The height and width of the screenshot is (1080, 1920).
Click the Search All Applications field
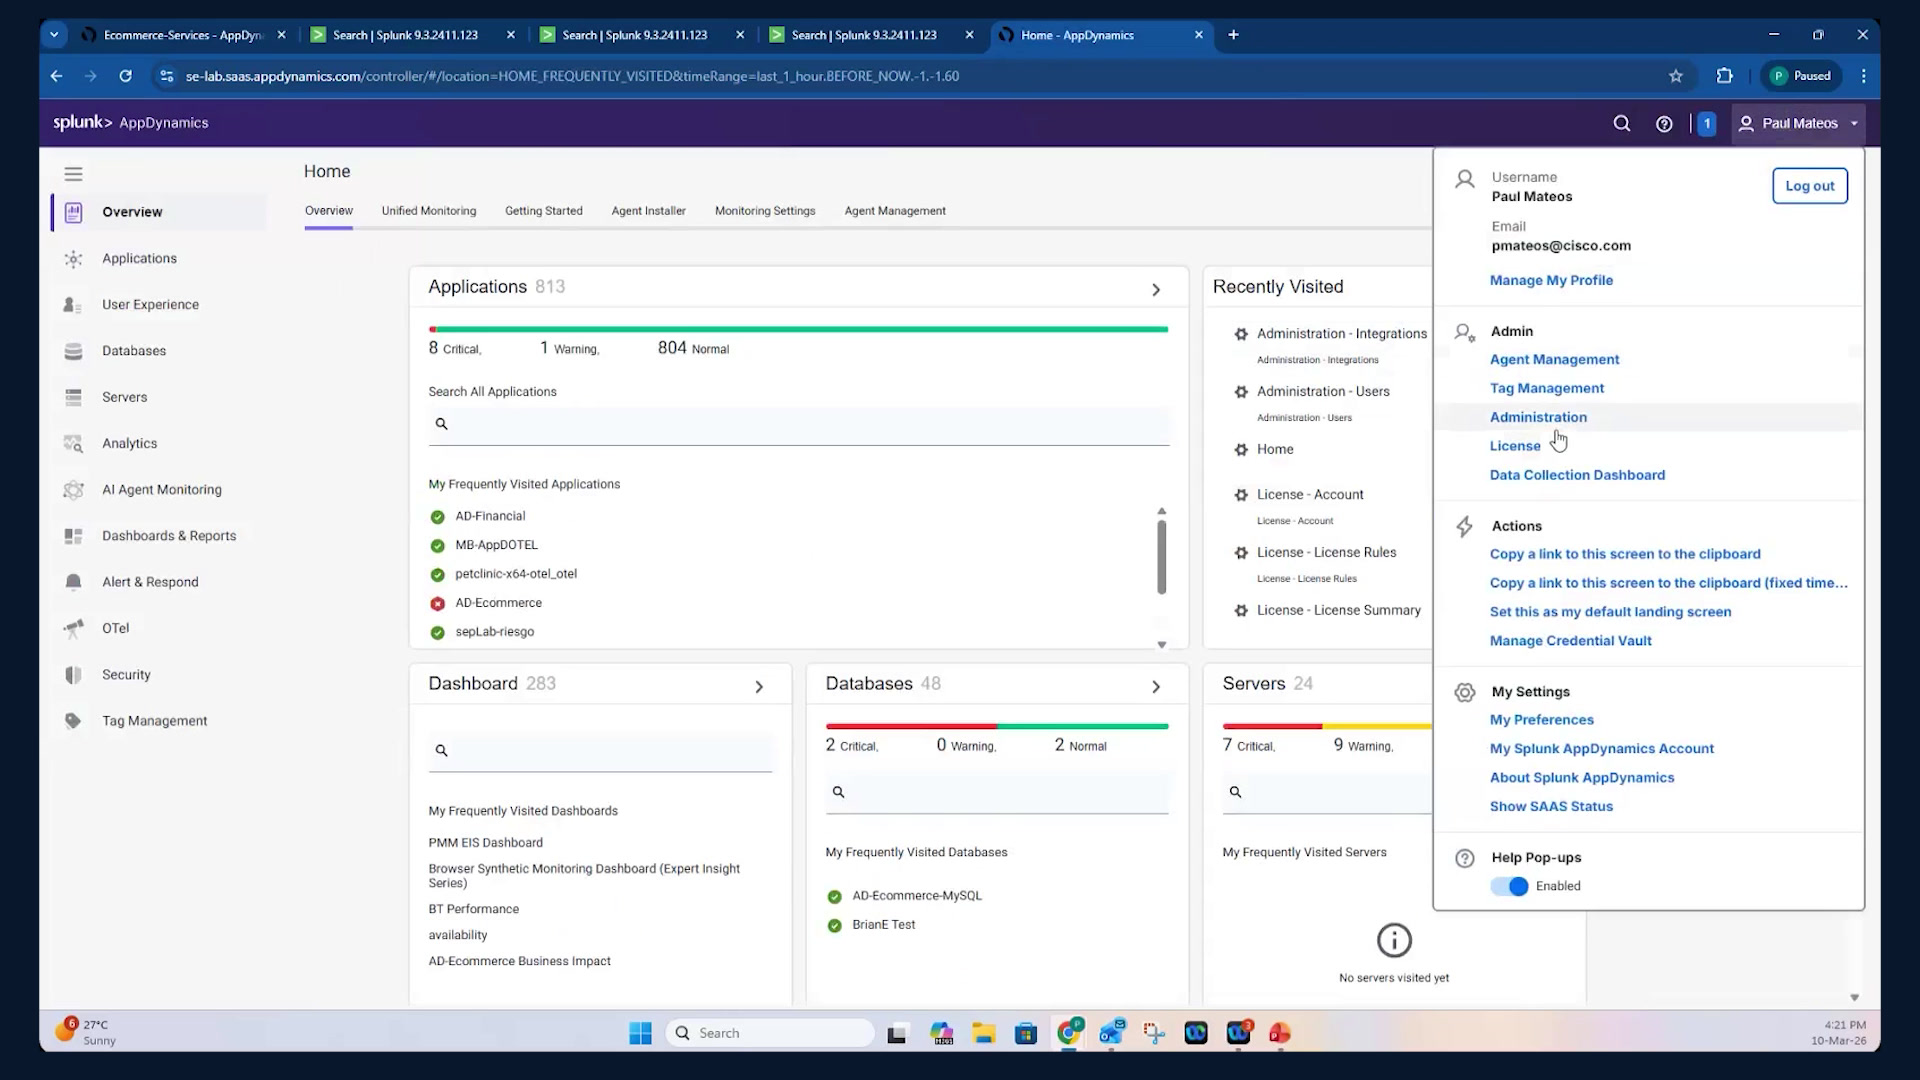tap(799, 424)
